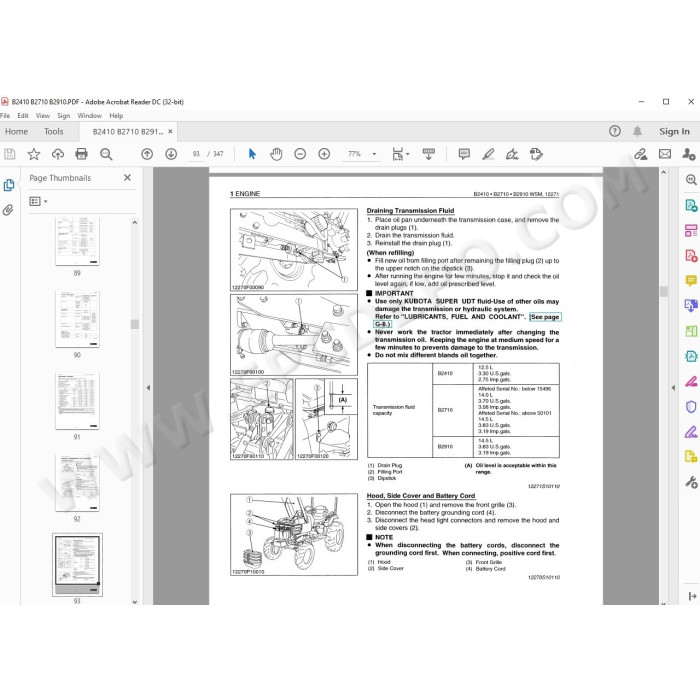Collapse the right tools pane arrow
Screen dimensions: 700x700
click(x=673, y=388)
